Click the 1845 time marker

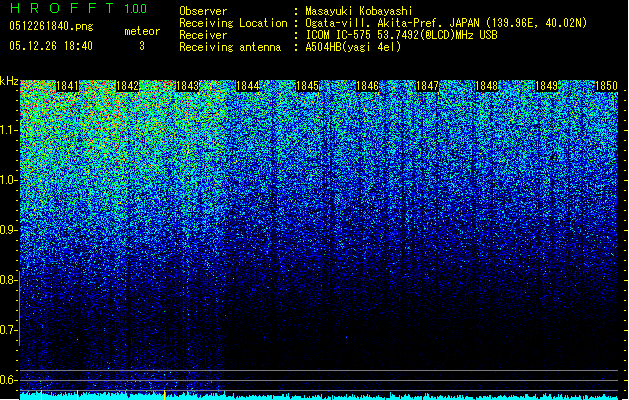307,86
